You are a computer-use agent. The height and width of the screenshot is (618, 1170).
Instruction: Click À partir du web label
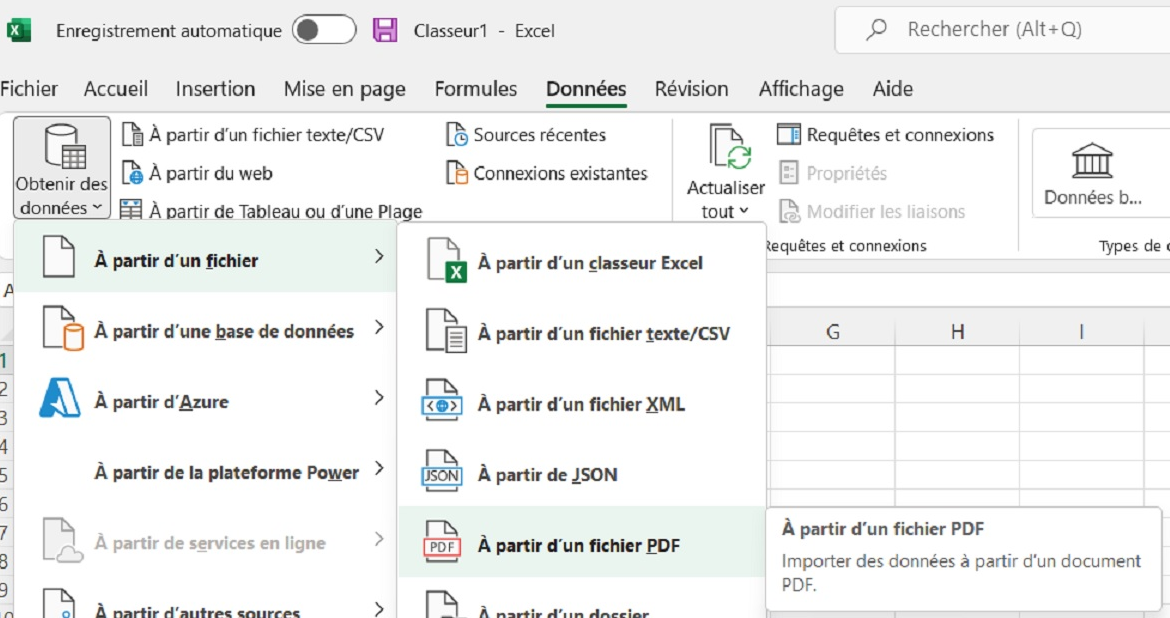[x=210, y=173]
